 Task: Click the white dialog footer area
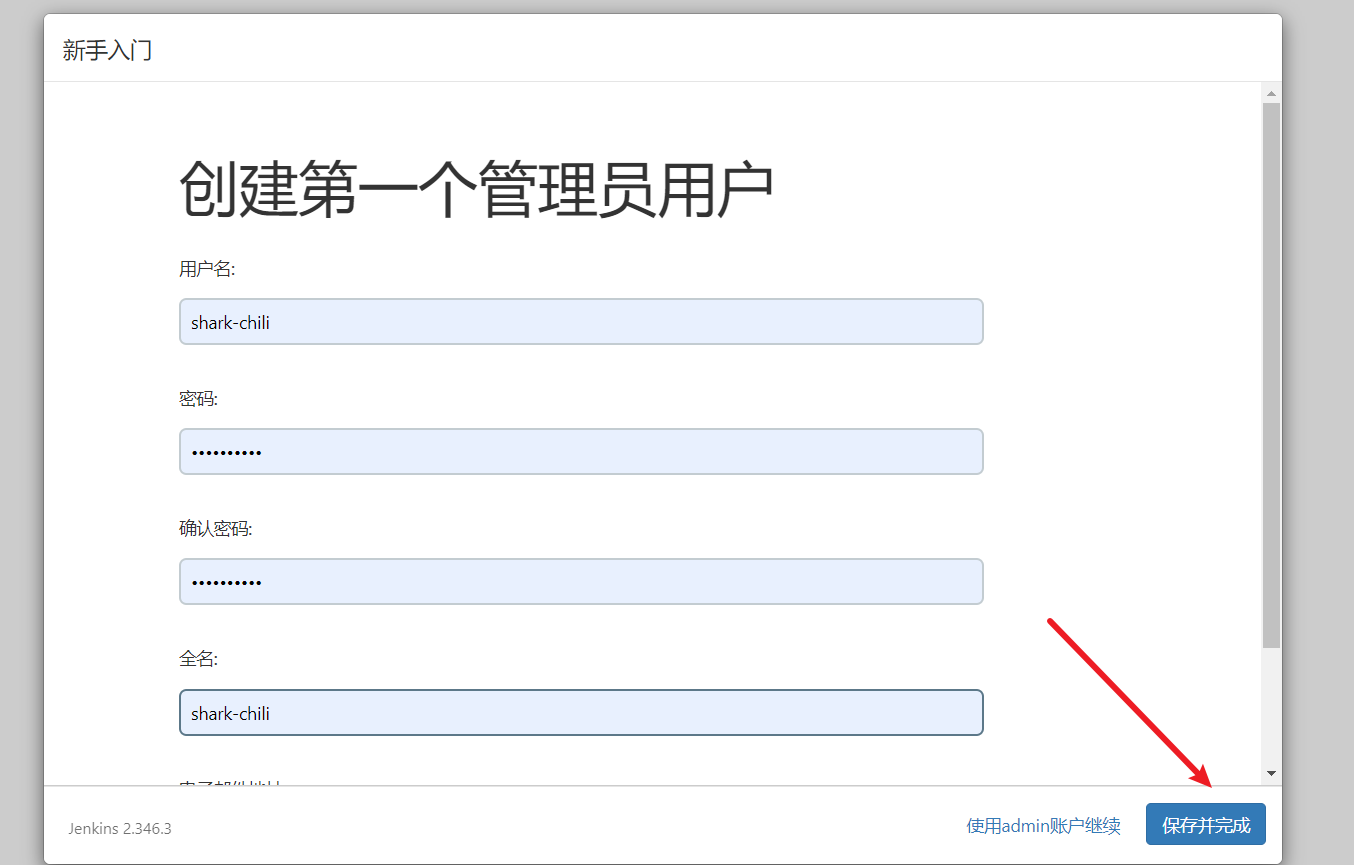600,824
